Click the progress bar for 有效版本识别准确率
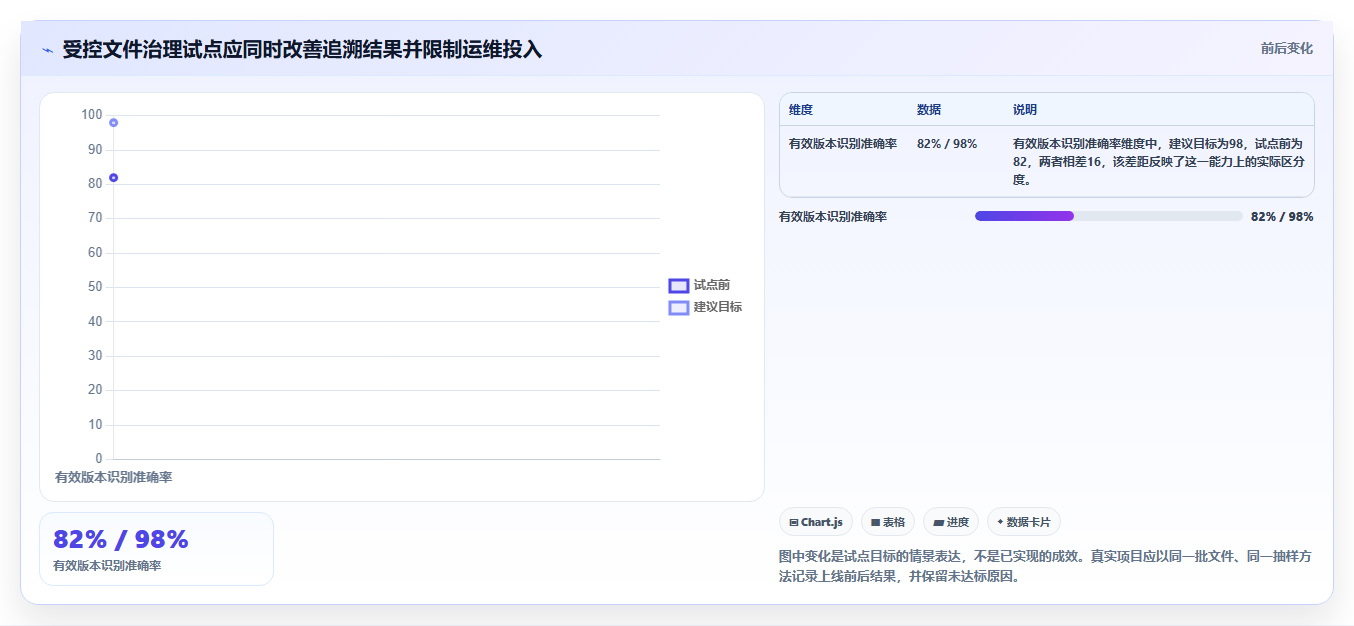1354x626 pixels. [1109, 216]
